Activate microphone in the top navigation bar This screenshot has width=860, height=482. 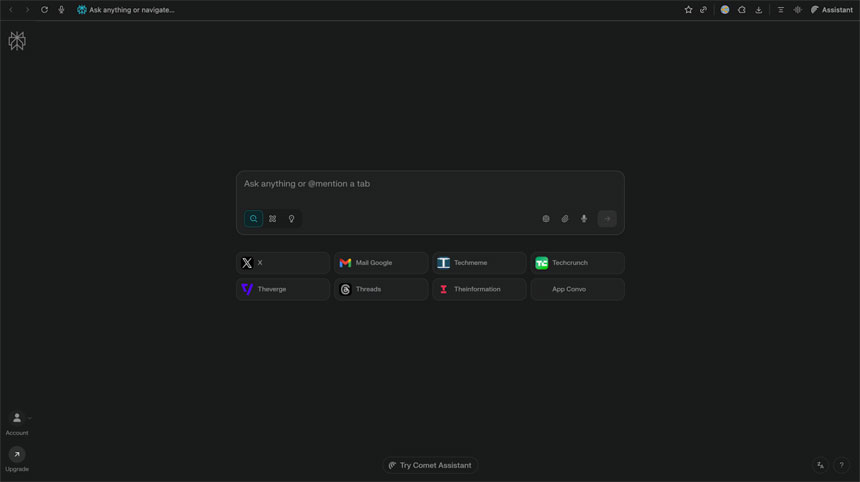[x=61, y=10]
